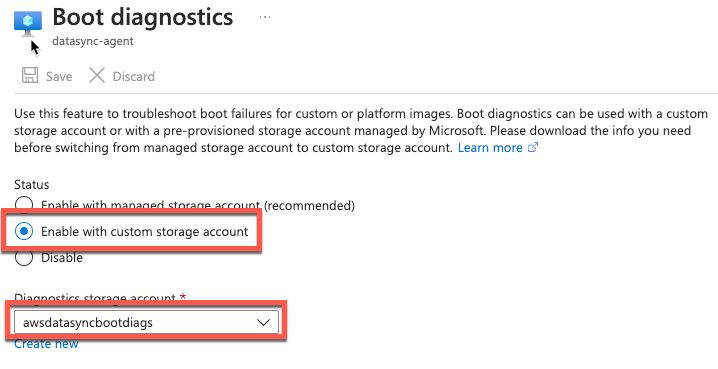Image resolution: width=718 pixels, height=369 pixels.
Task: Click the Boot diagnostics page title
Action: [143, 17]
